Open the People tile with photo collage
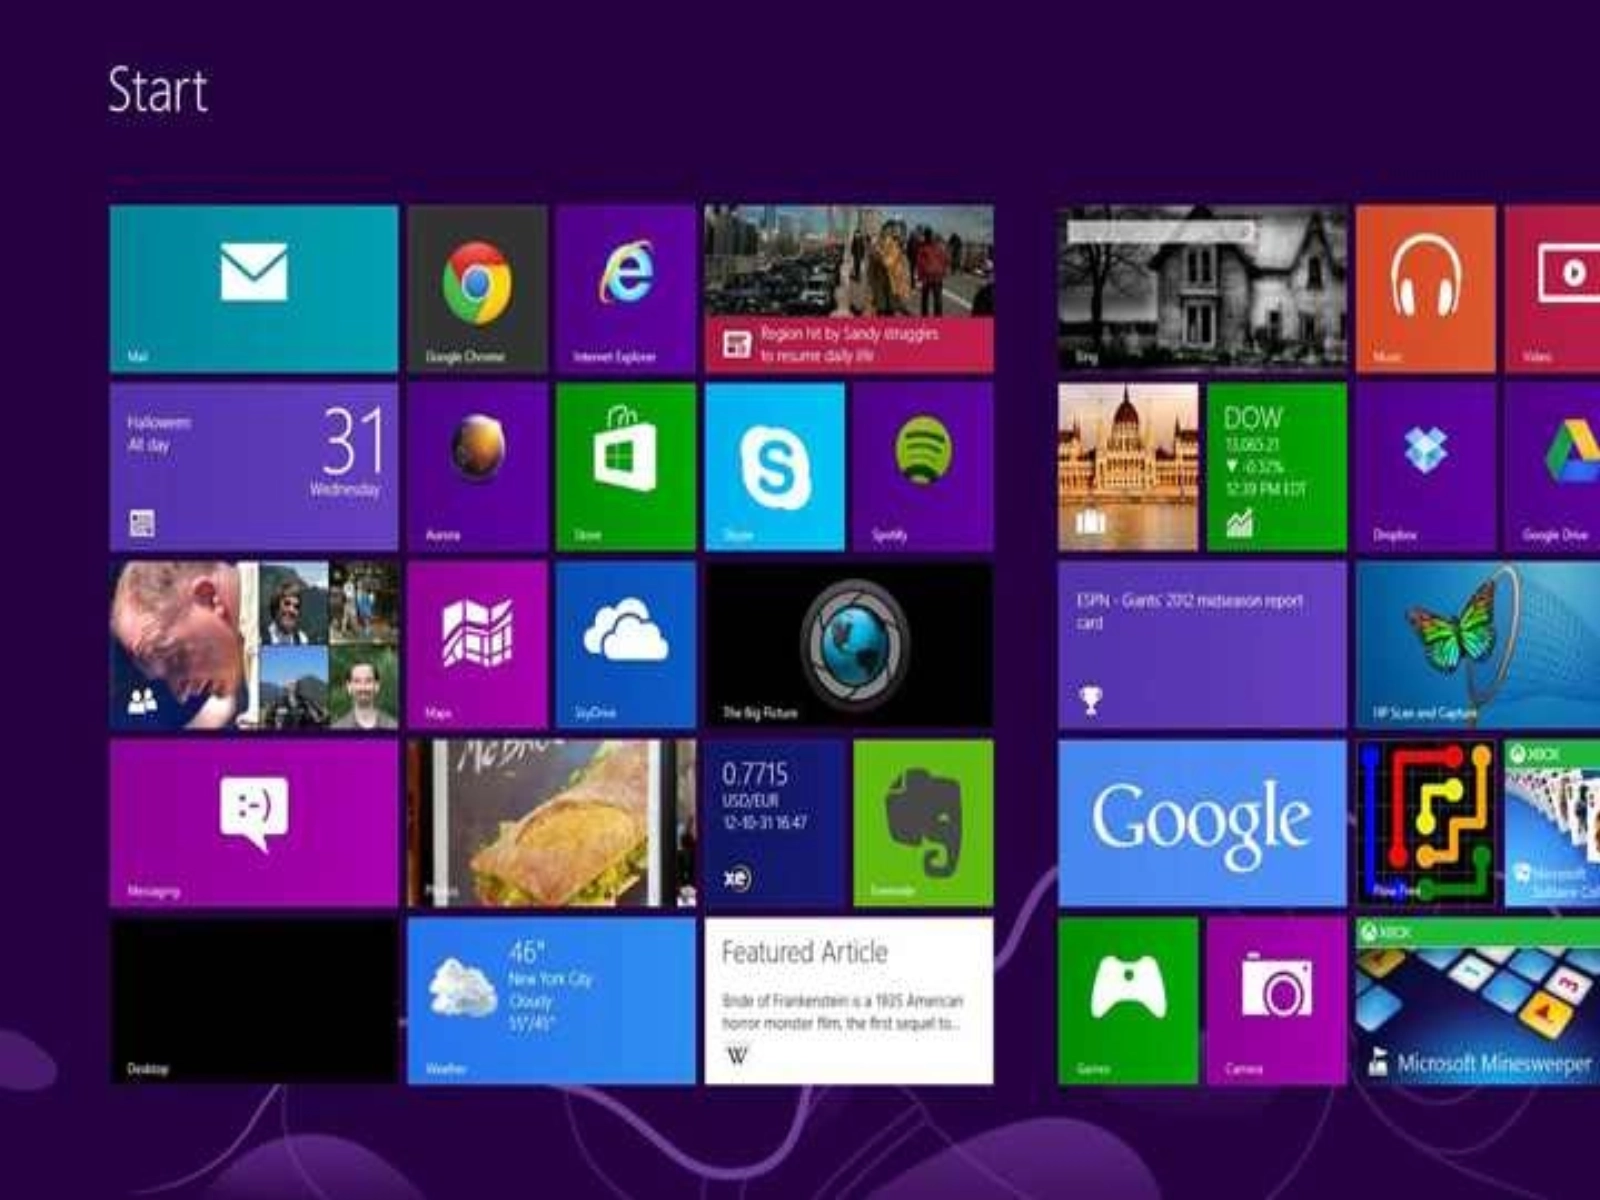 point(253,644)
